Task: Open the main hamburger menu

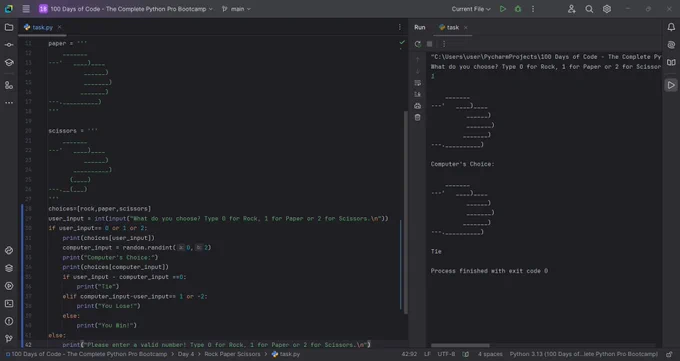Action: 26,9
